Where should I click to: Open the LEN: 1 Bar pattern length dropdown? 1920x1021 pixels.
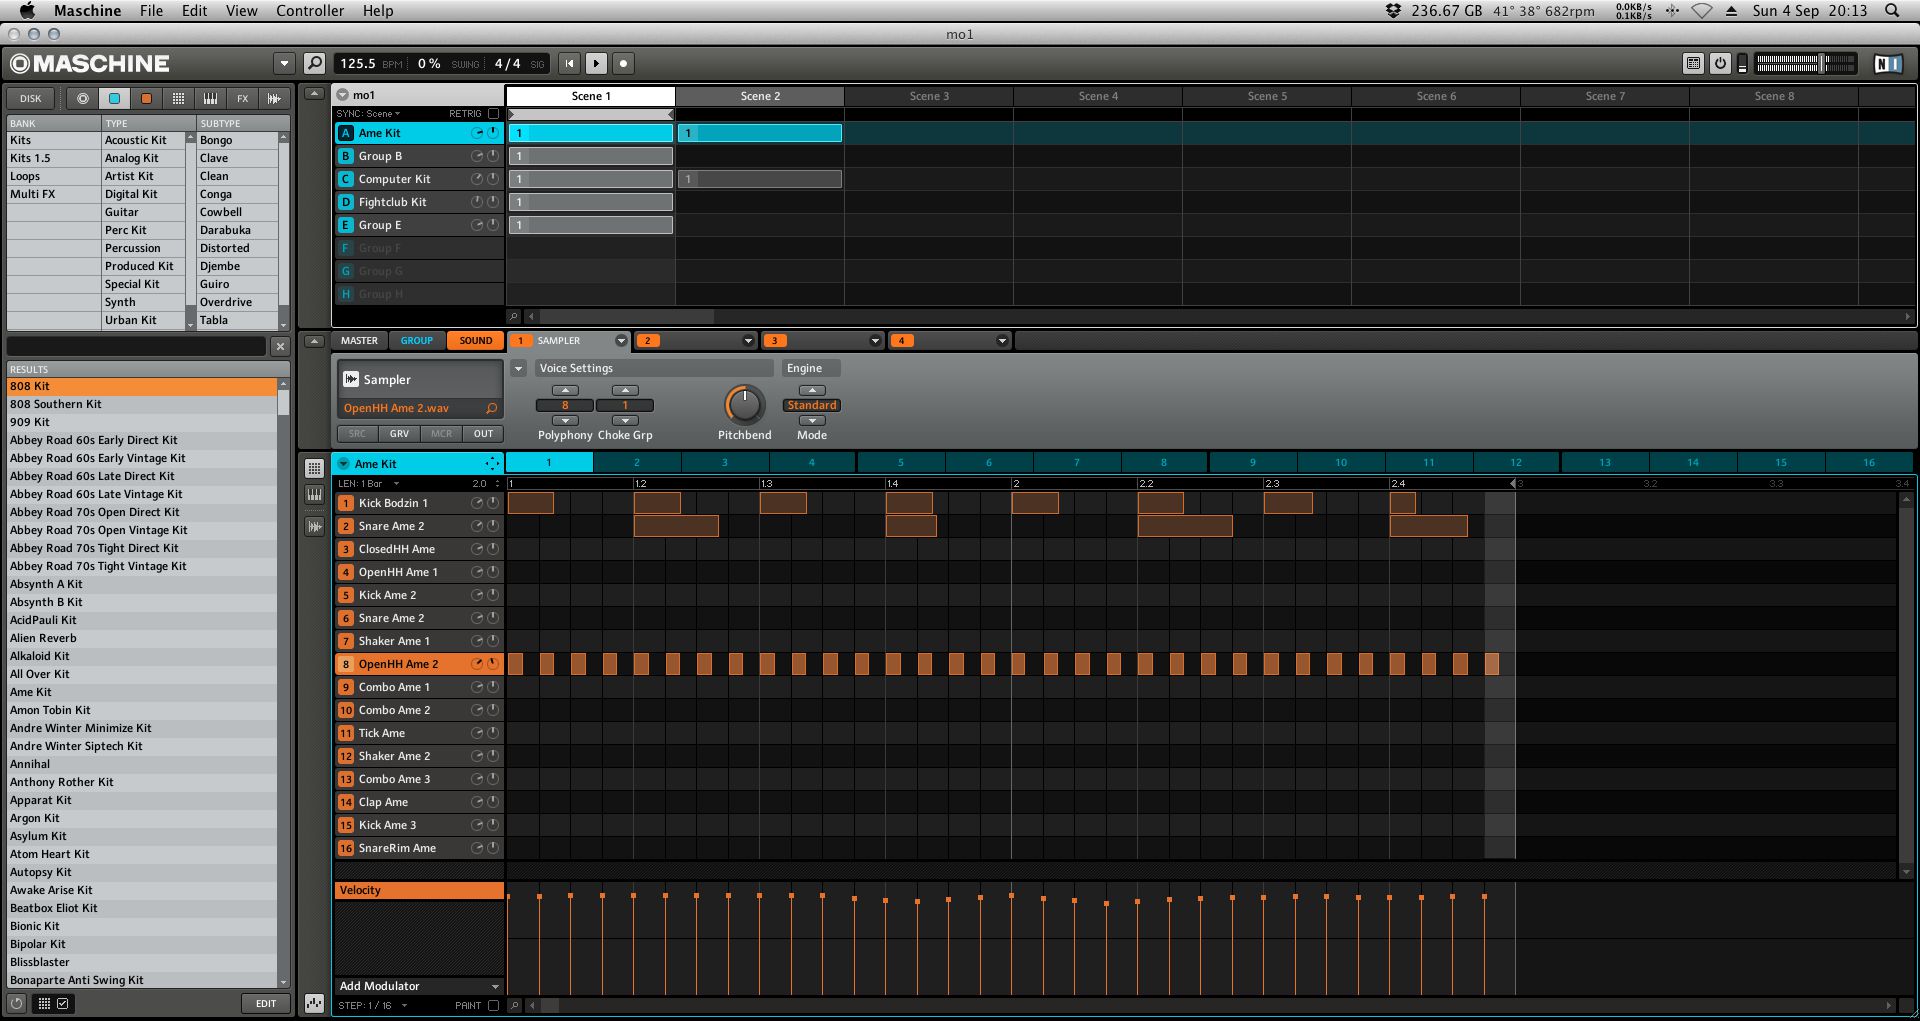point(368,483)
